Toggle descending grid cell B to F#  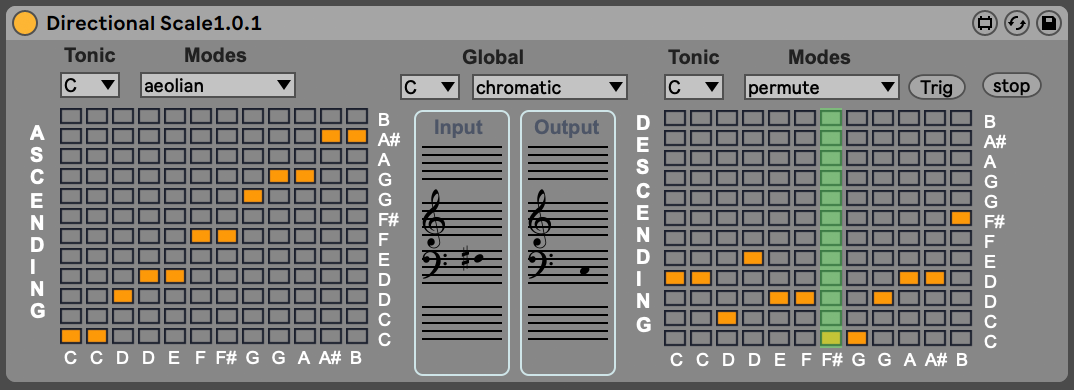click(961, 218)
